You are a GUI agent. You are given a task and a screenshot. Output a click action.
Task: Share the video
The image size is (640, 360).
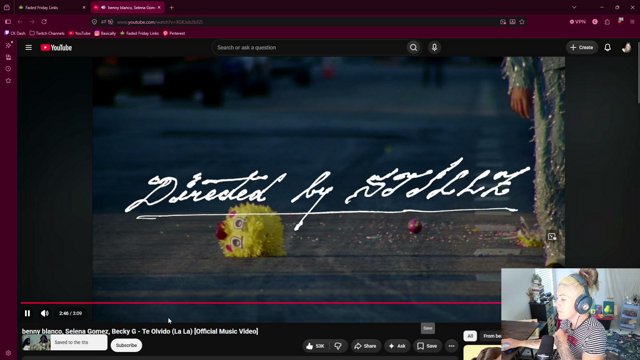[x=365, y=346]
